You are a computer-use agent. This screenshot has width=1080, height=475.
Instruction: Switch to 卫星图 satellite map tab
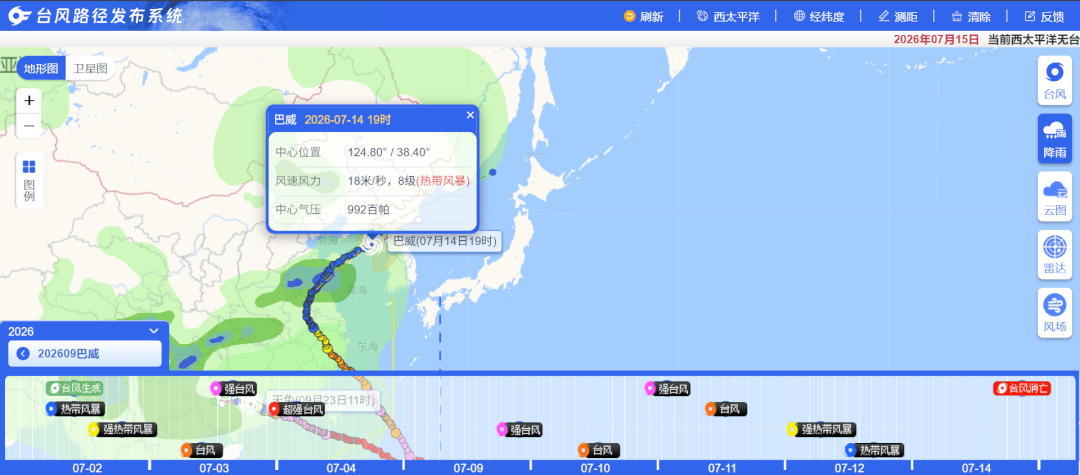(x=91, y=68)
